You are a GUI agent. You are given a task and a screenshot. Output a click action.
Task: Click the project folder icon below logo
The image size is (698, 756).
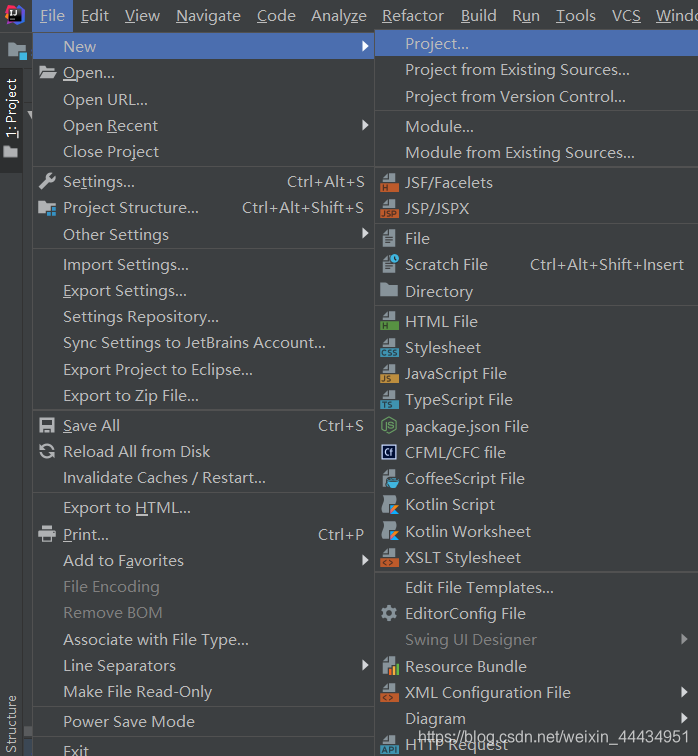click(x=17, y=51)
